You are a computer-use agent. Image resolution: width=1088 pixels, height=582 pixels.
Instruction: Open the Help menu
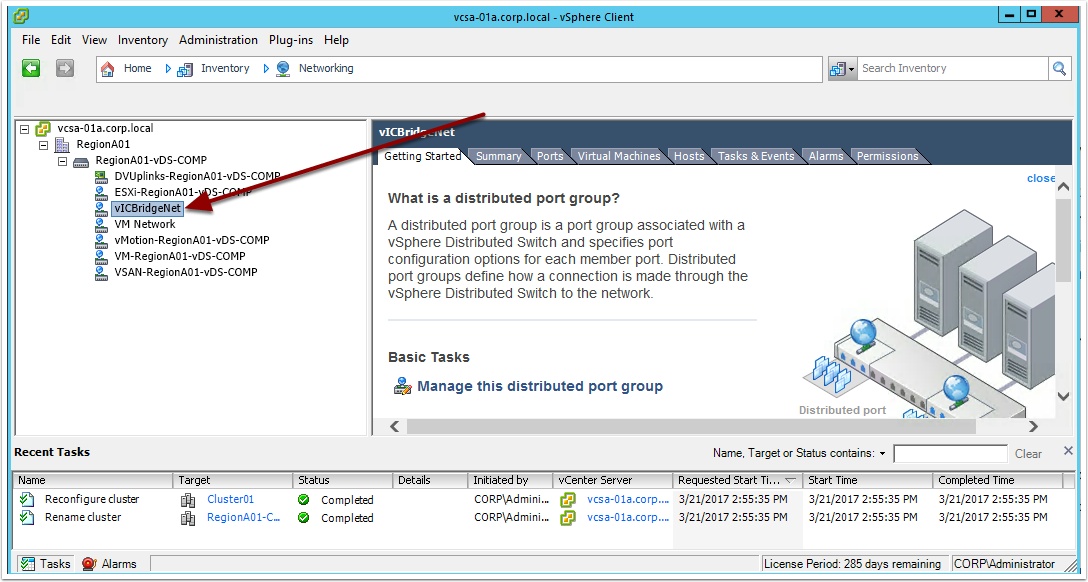(337, 40)
